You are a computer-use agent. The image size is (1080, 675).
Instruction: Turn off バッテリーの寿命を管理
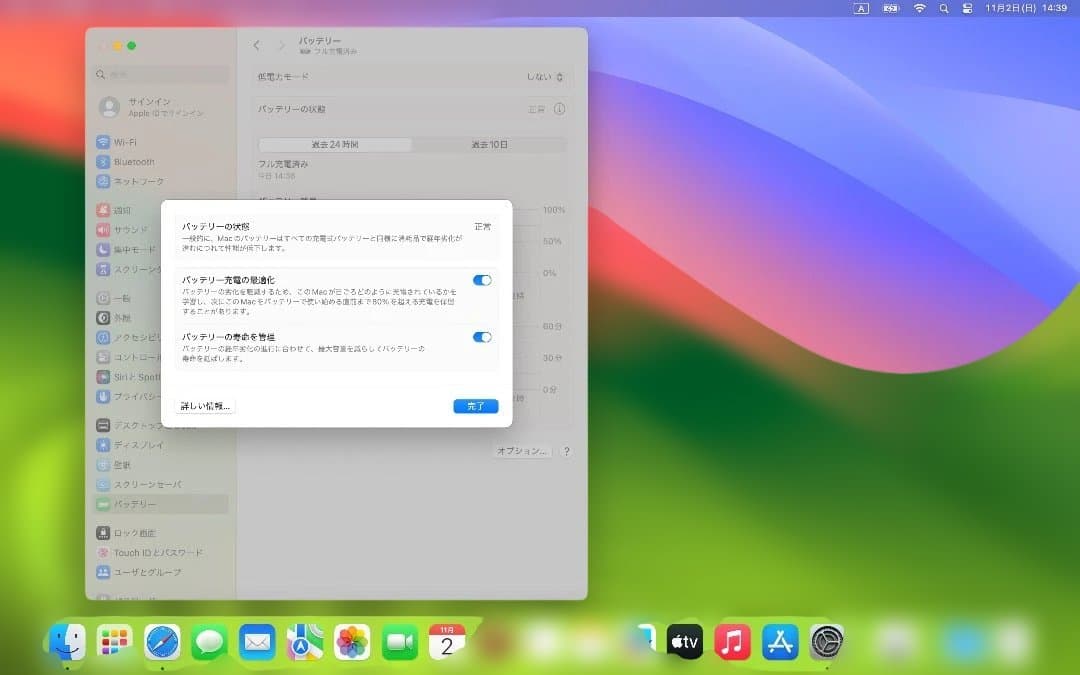tap(483, 337)
